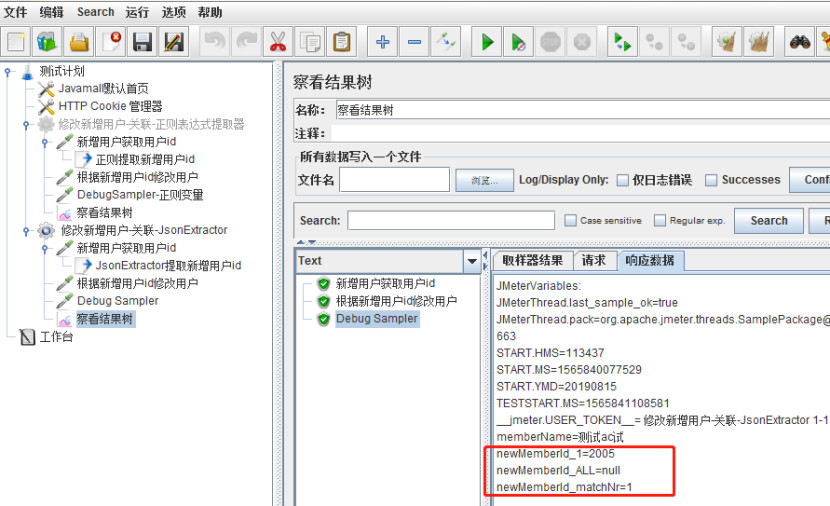Collapse the 测试计划 root node
The width and height of the screenshot is (830, 506).
[7, 72]
